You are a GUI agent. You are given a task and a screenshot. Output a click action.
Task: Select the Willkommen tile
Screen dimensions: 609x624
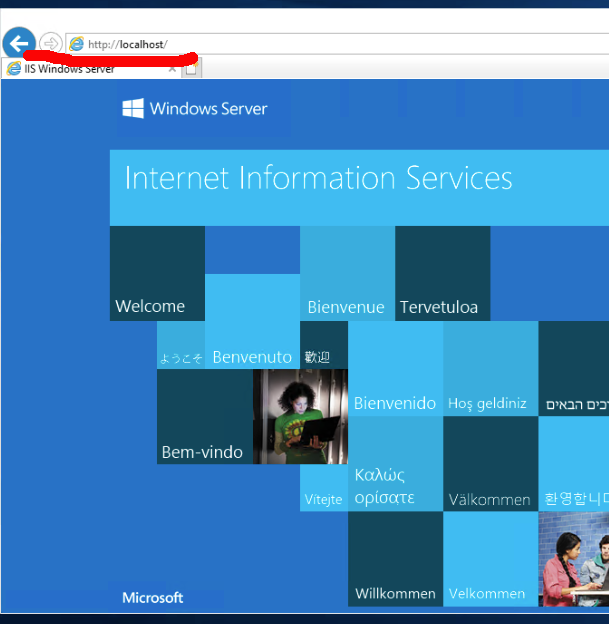pyautogui.click(x=395, y=558)
